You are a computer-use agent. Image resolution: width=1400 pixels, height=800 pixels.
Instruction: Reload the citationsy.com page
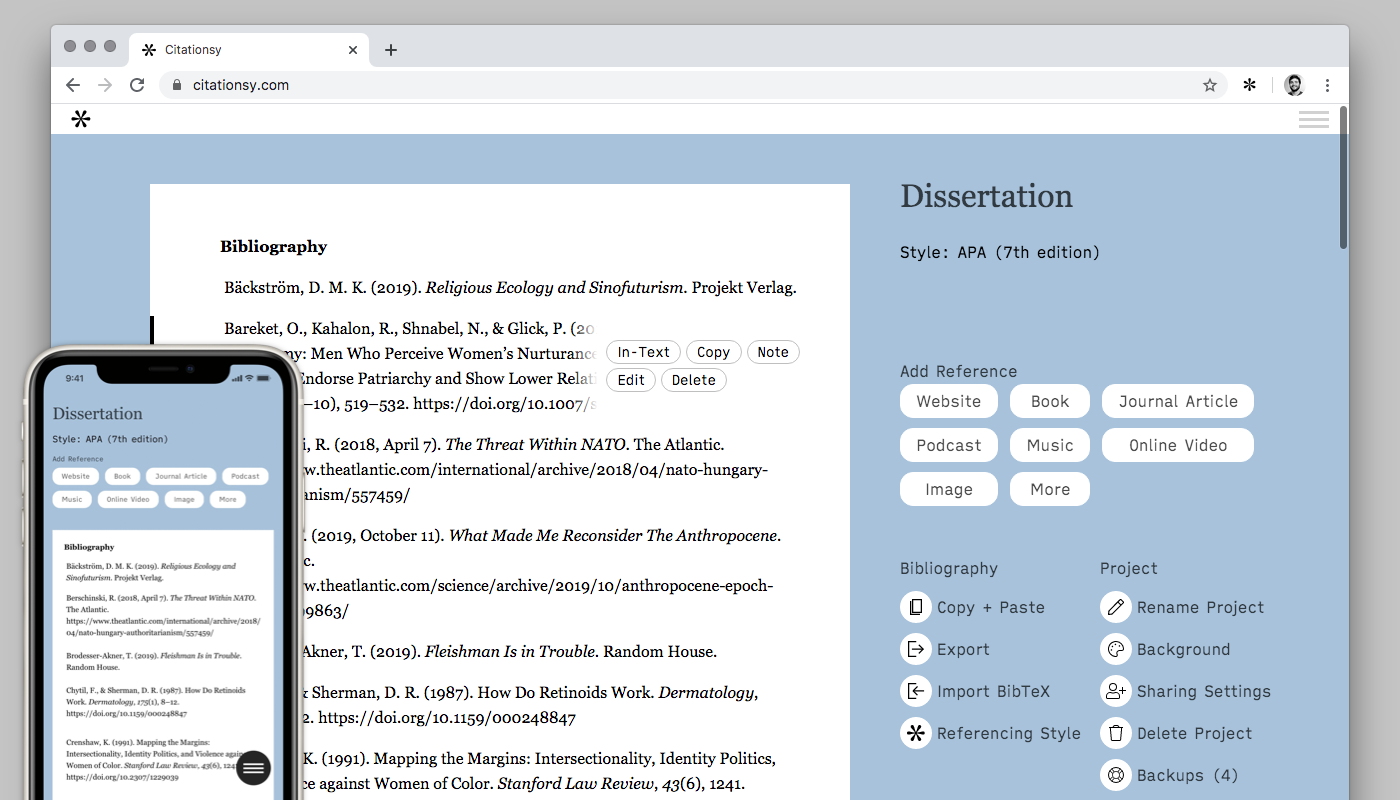[137, 85]
